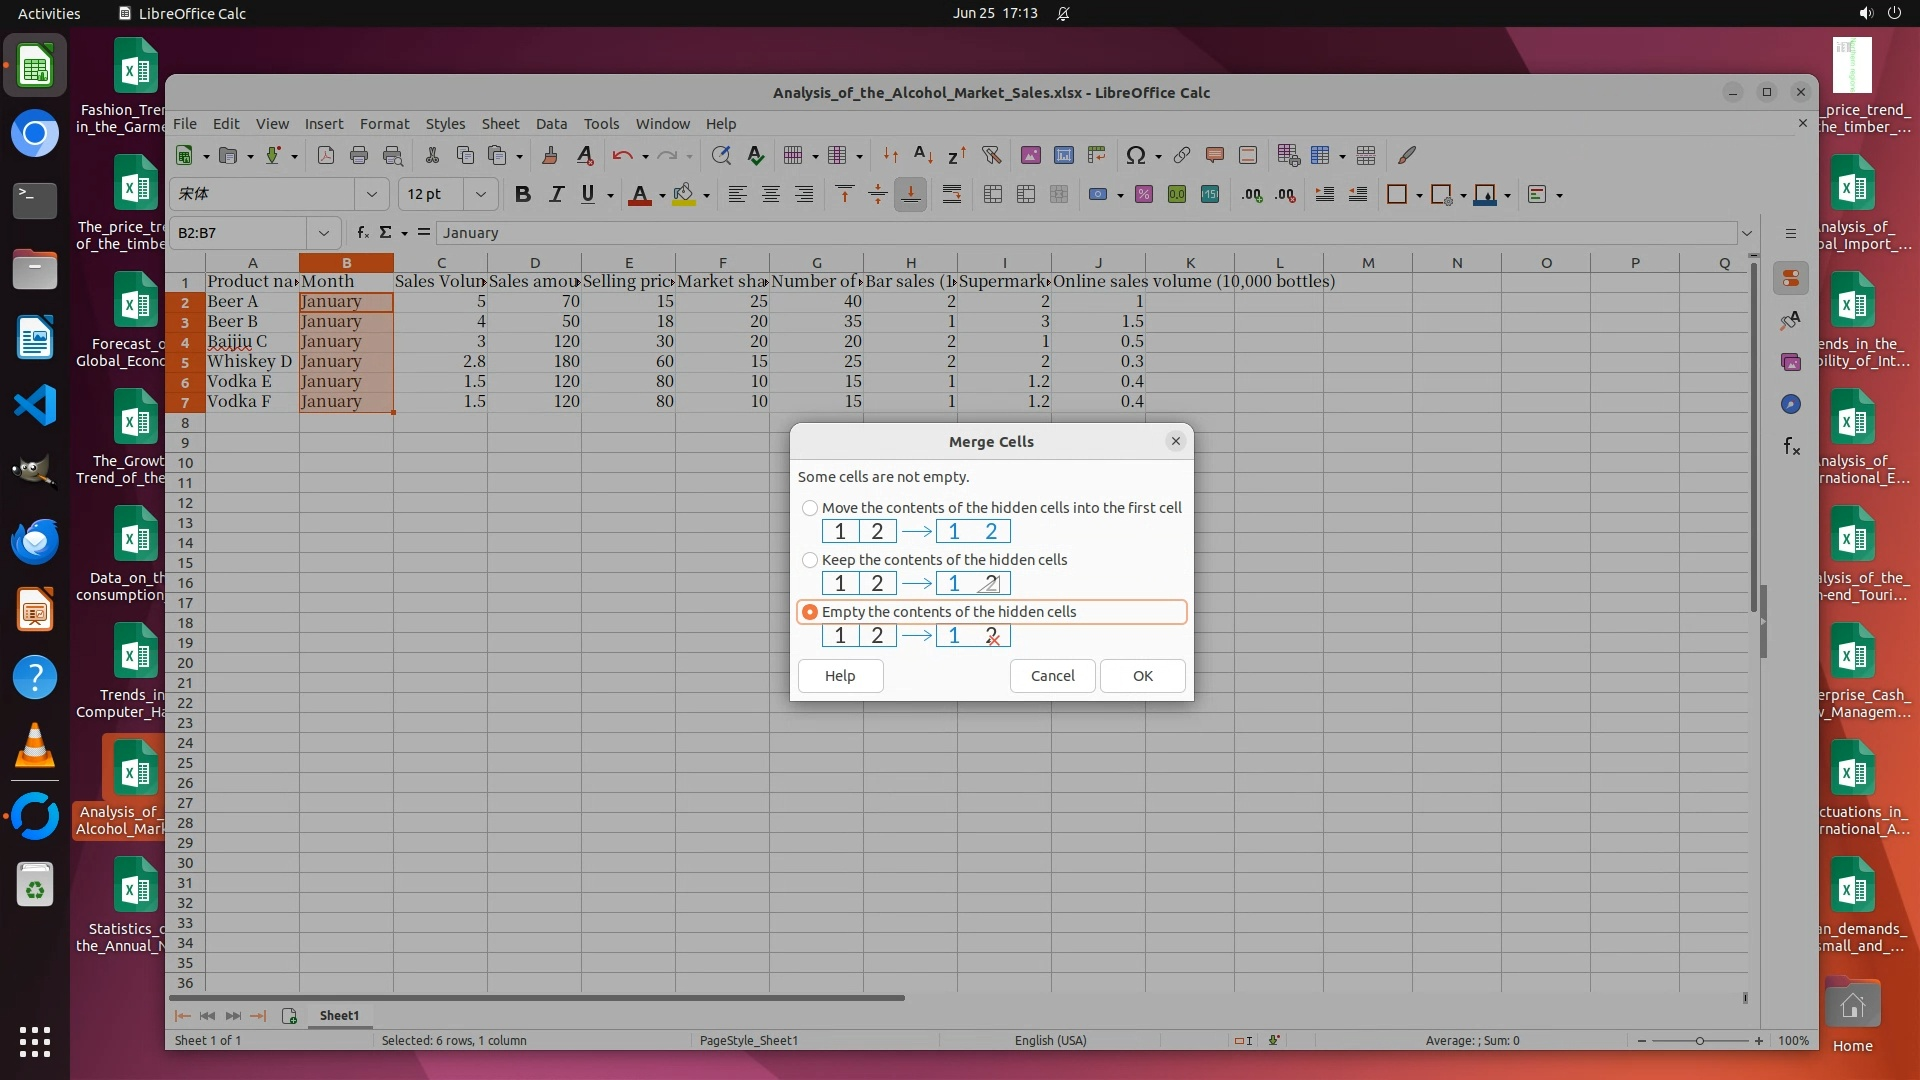This screenshot has width=1920, height=1080.
Task: Click the zoom slider in status bar
Action: pos(1699,1041)
